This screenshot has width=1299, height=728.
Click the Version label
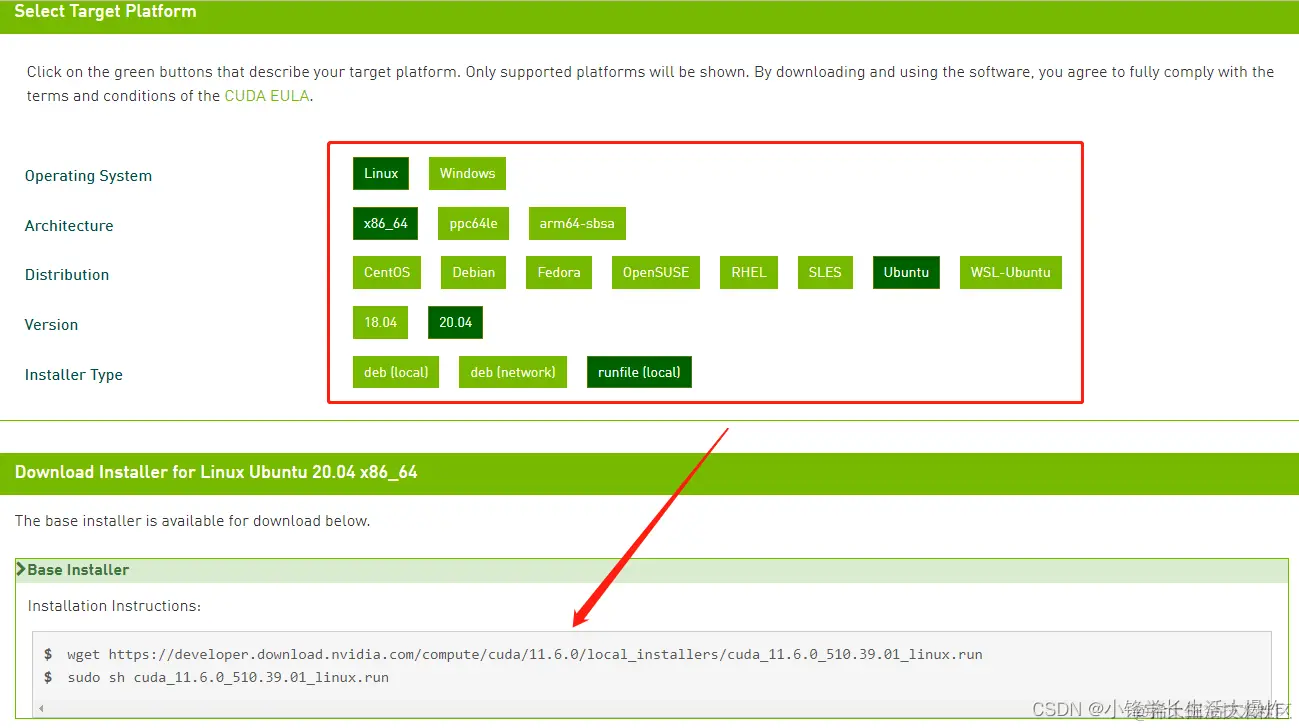(x=51, y=325)
